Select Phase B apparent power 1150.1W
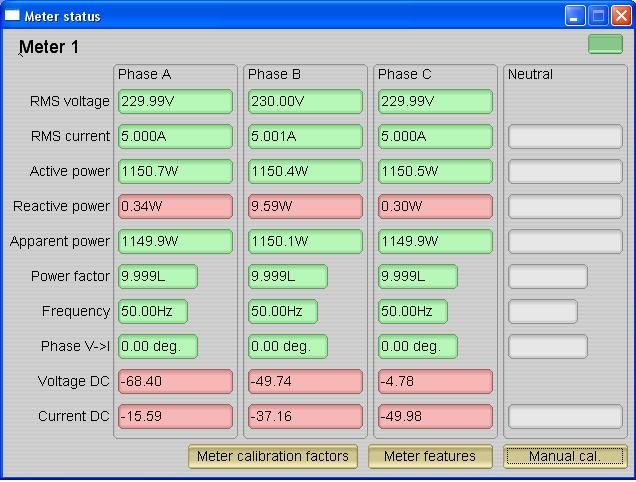Image resolution: width=636 pixels, height=482 pixels. 305,241
